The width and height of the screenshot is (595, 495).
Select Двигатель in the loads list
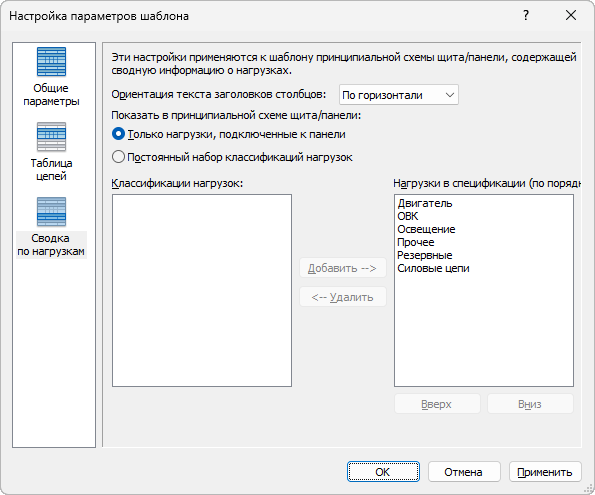[x=425, y=203]
